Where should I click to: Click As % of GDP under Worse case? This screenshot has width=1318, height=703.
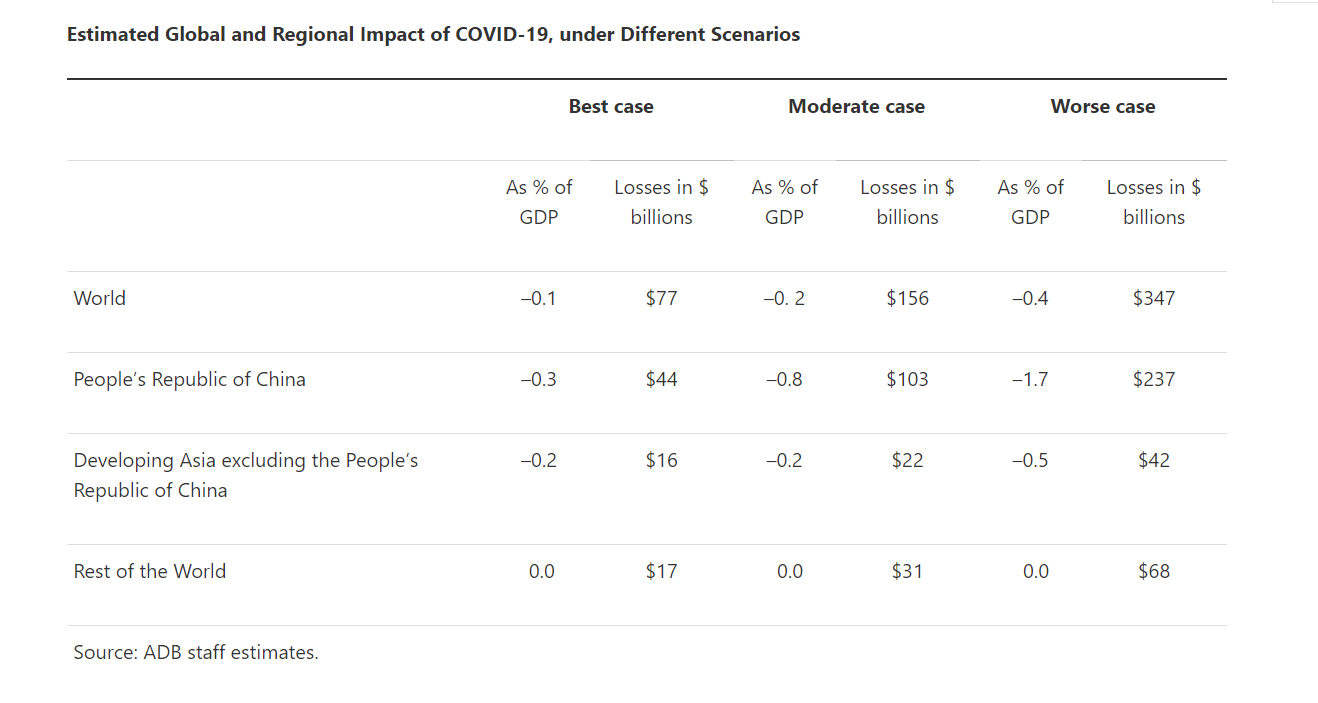(x=1030, y=202)
